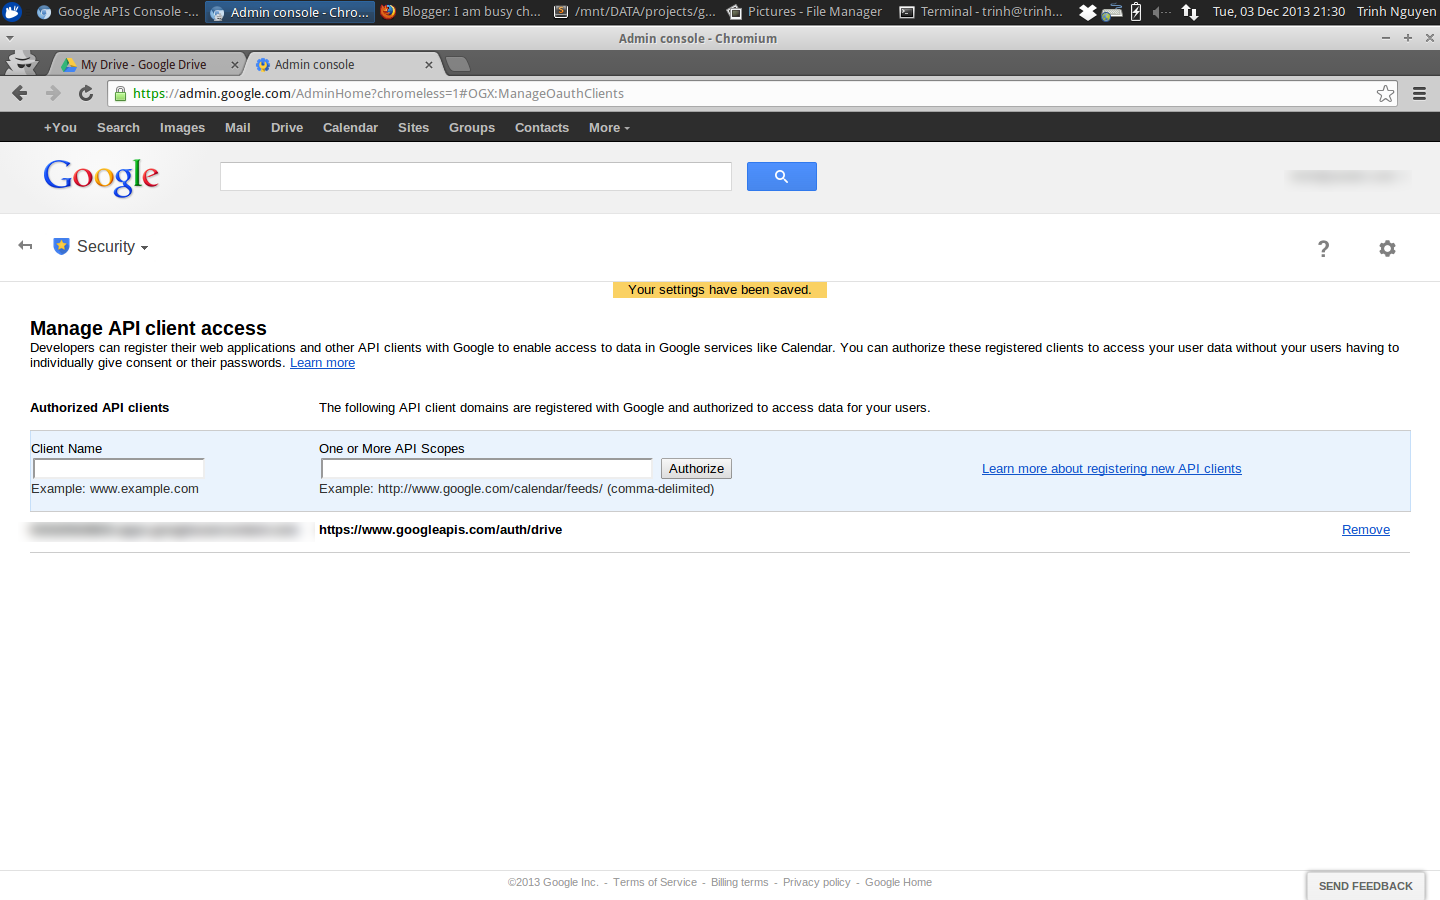Screen dimensions: 1440x900
Task: Go back using the admin back arrow
Action: point(25,246)
